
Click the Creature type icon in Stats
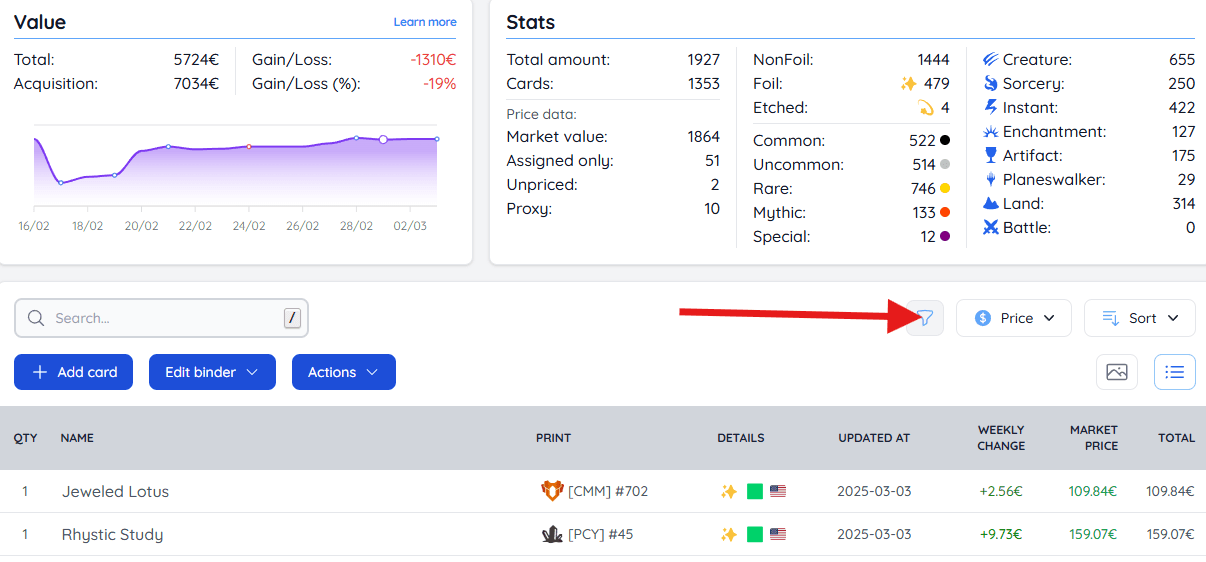click(991, 60)
